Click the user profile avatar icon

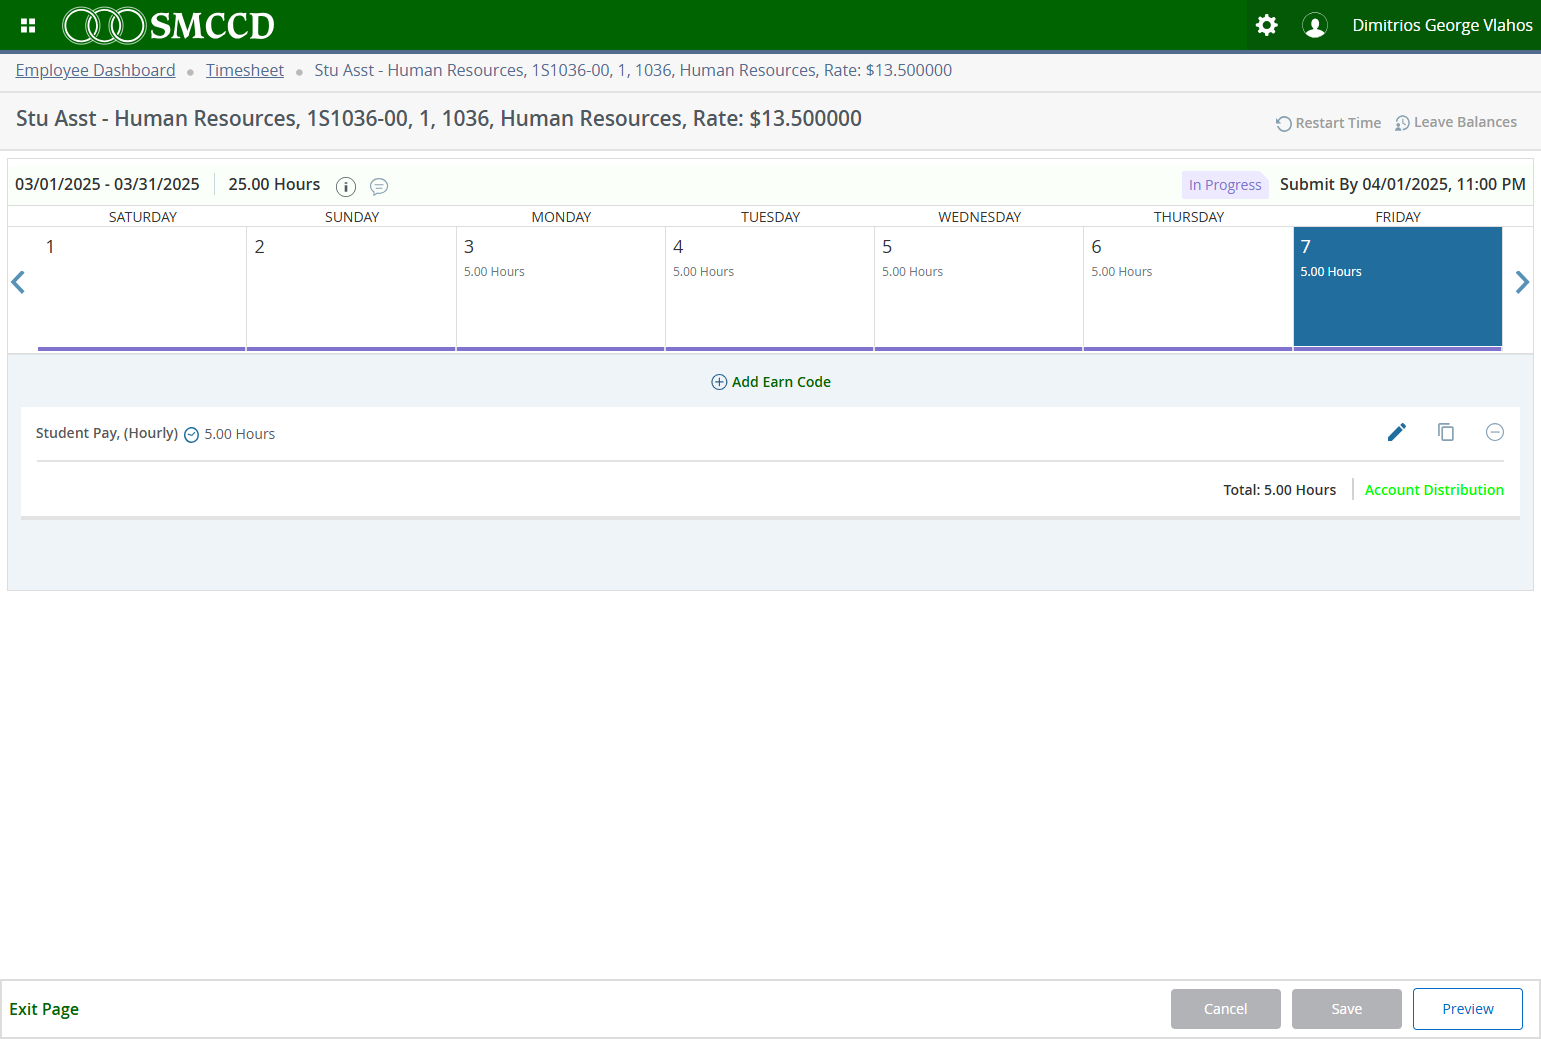click(x=1315, y=25)
